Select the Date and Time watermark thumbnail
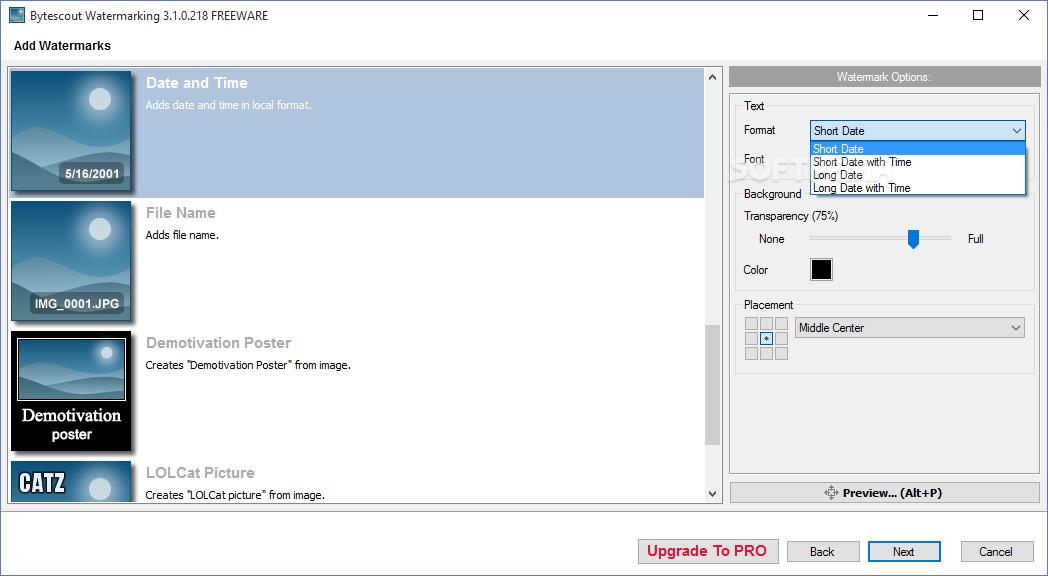Screen dimensions: 1048x576 [x=71, y=131]
